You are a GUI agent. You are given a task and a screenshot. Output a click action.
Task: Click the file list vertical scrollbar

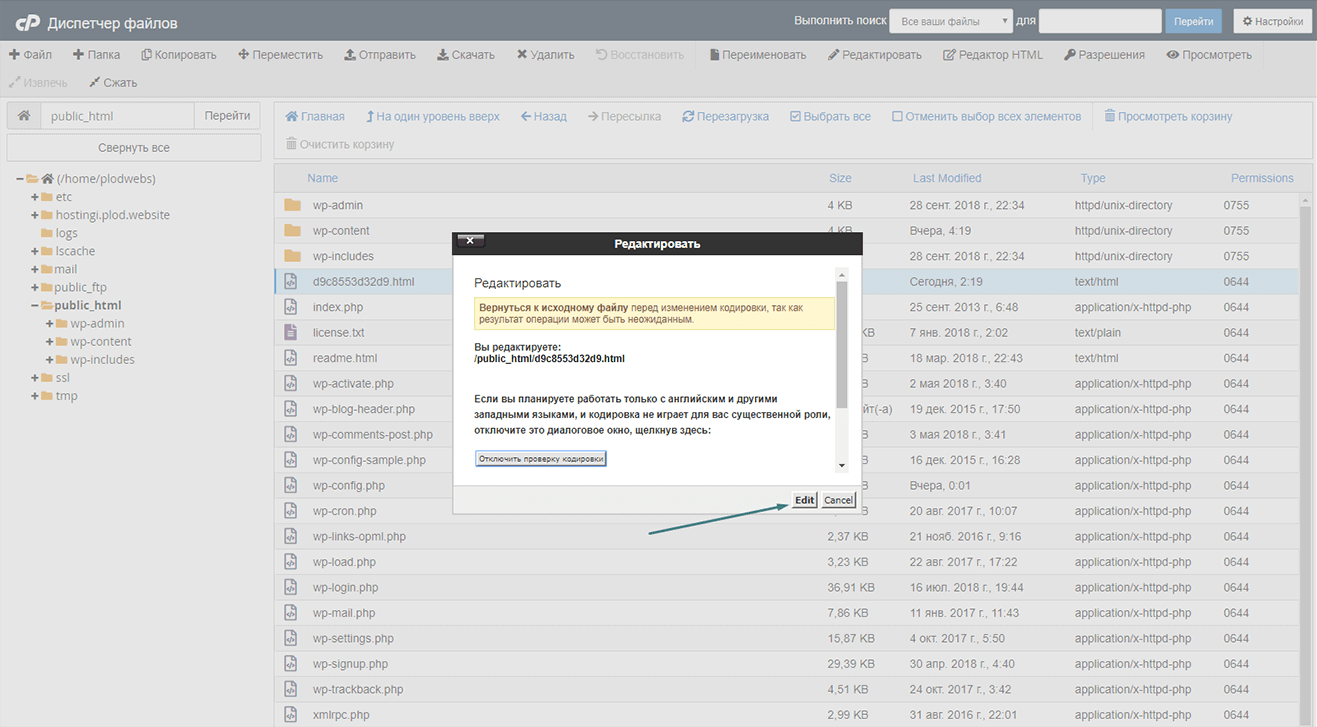pos(1305,460)
